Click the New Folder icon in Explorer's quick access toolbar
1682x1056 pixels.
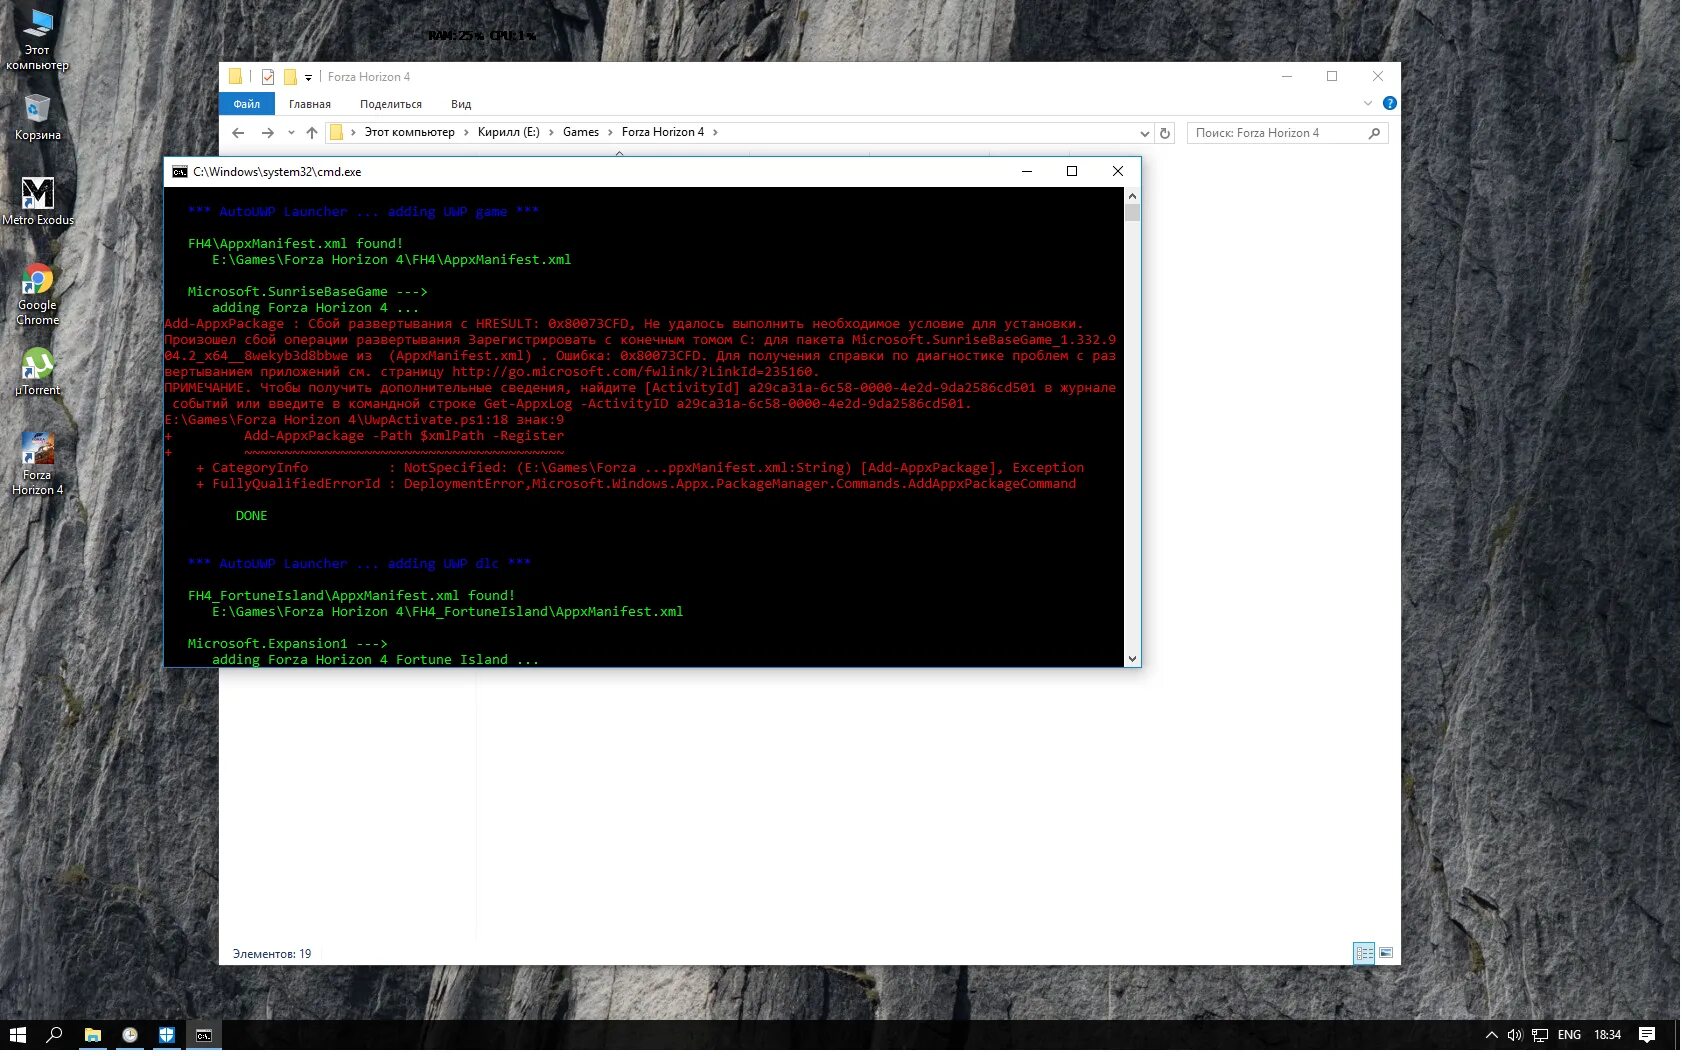pyautogui.click(x=290, y=77)
